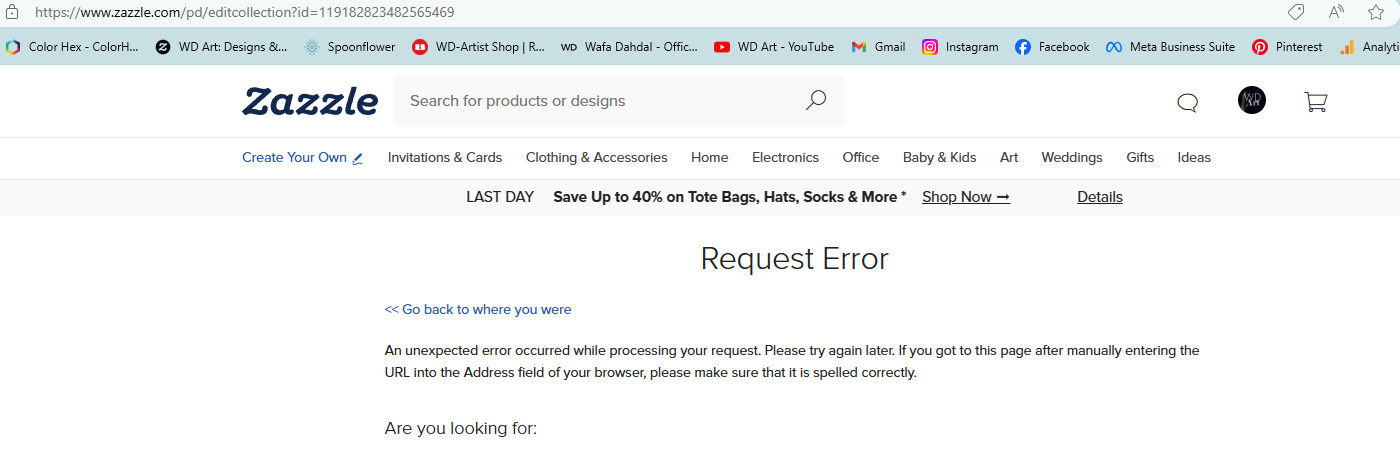Focus the search for products field

(x=600, y=101)
